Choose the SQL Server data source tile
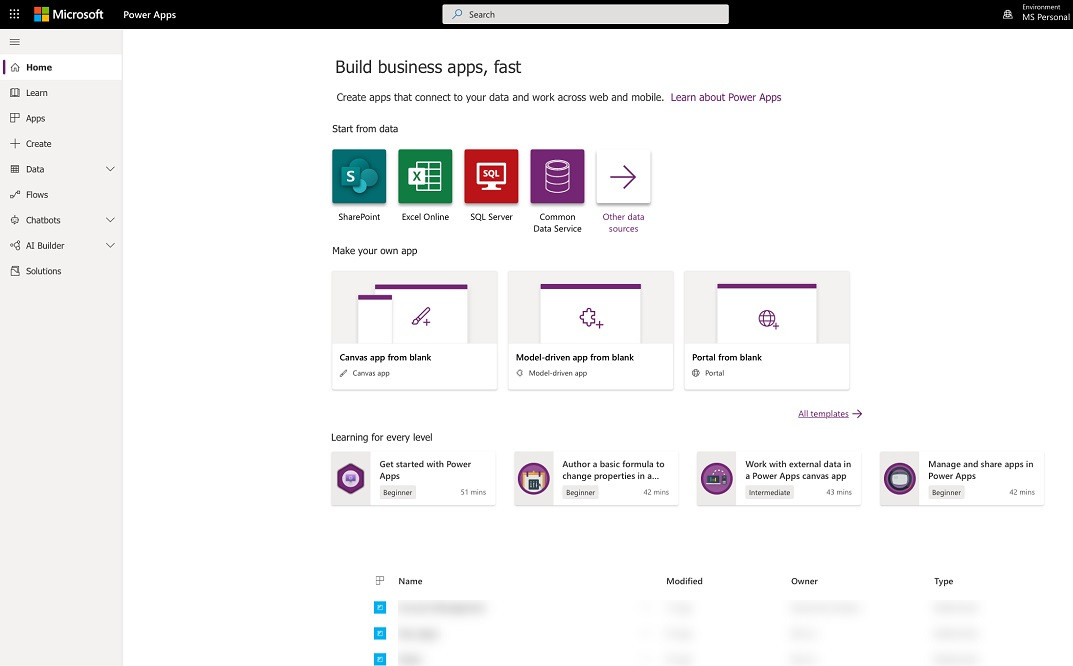The image size is (1073, 666). (491, 177)
